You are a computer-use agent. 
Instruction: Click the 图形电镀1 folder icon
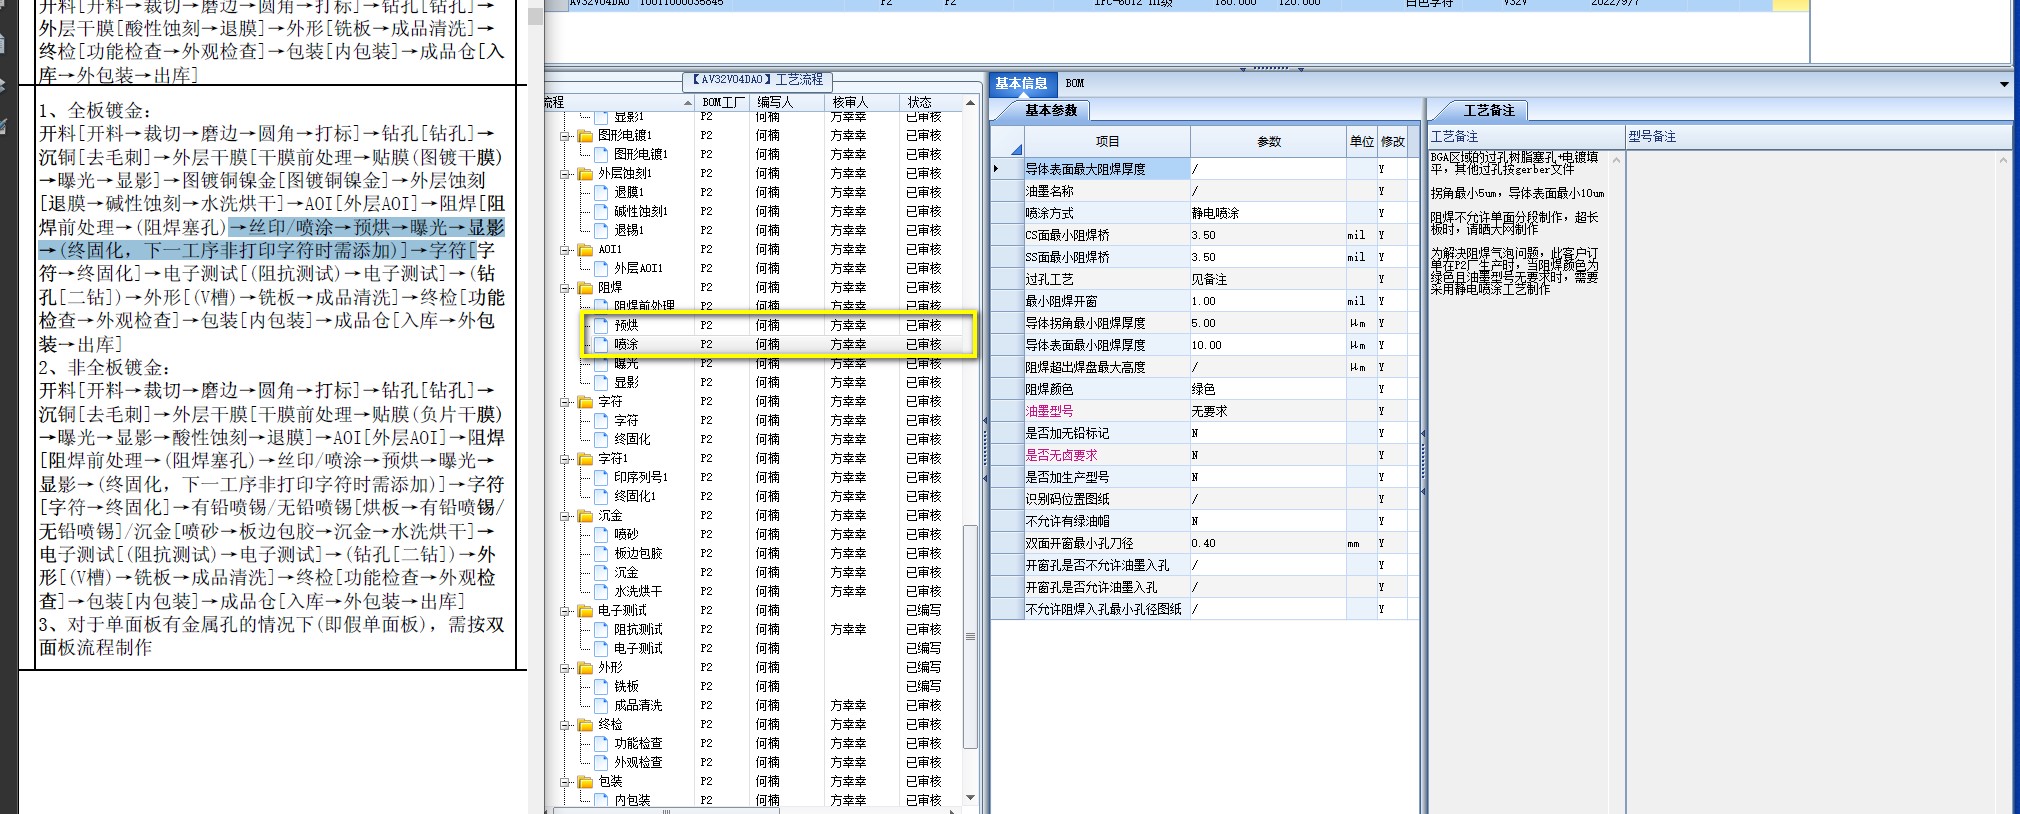[585, 136]
